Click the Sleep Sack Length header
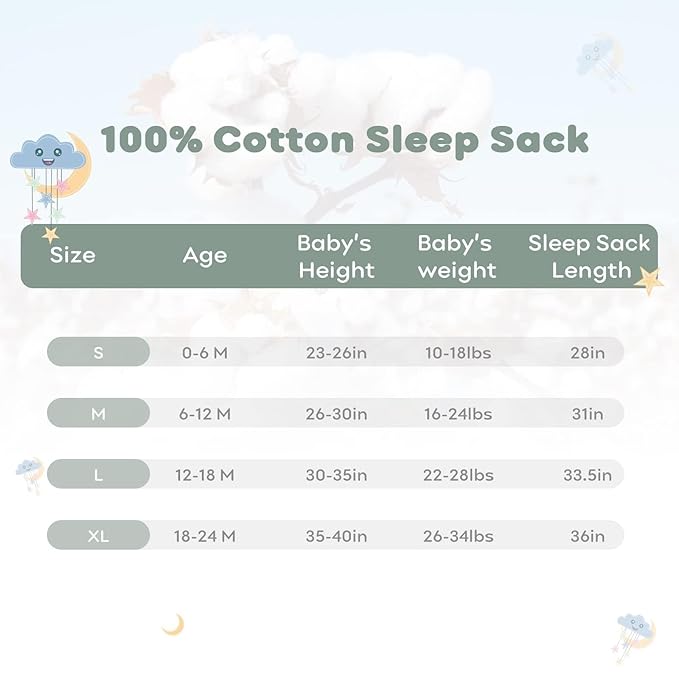679x679 pixels. click(x=589, y=256)
